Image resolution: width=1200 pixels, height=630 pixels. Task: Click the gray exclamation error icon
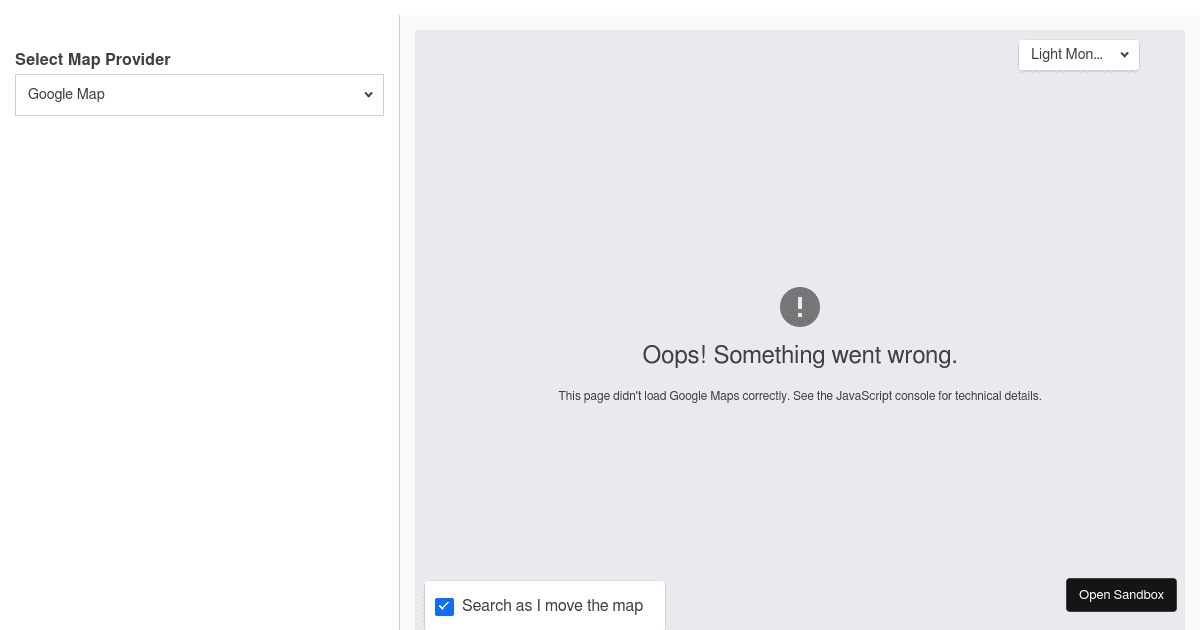click(799, 307)
